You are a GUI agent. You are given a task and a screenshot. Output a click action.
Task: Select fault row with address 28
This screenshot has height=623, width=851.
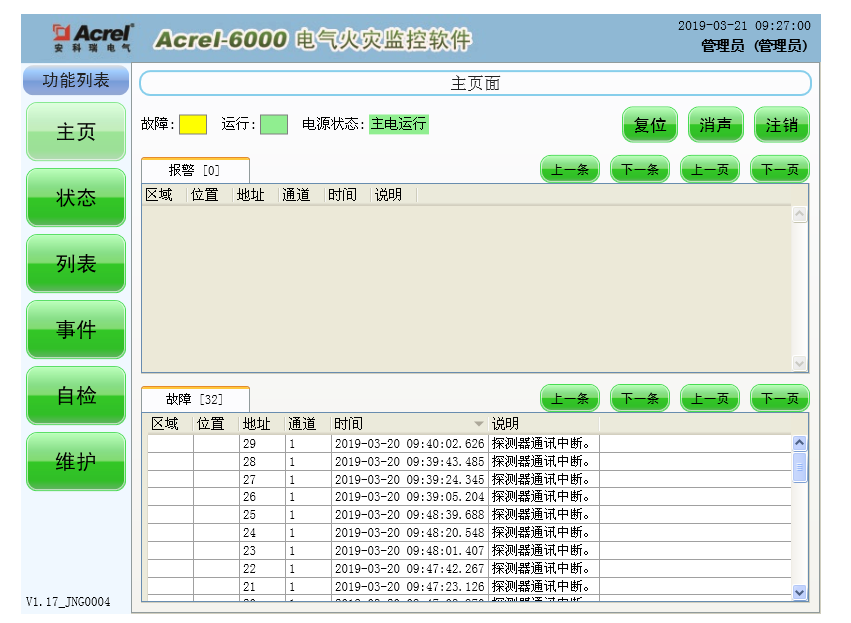coord(469,461)
